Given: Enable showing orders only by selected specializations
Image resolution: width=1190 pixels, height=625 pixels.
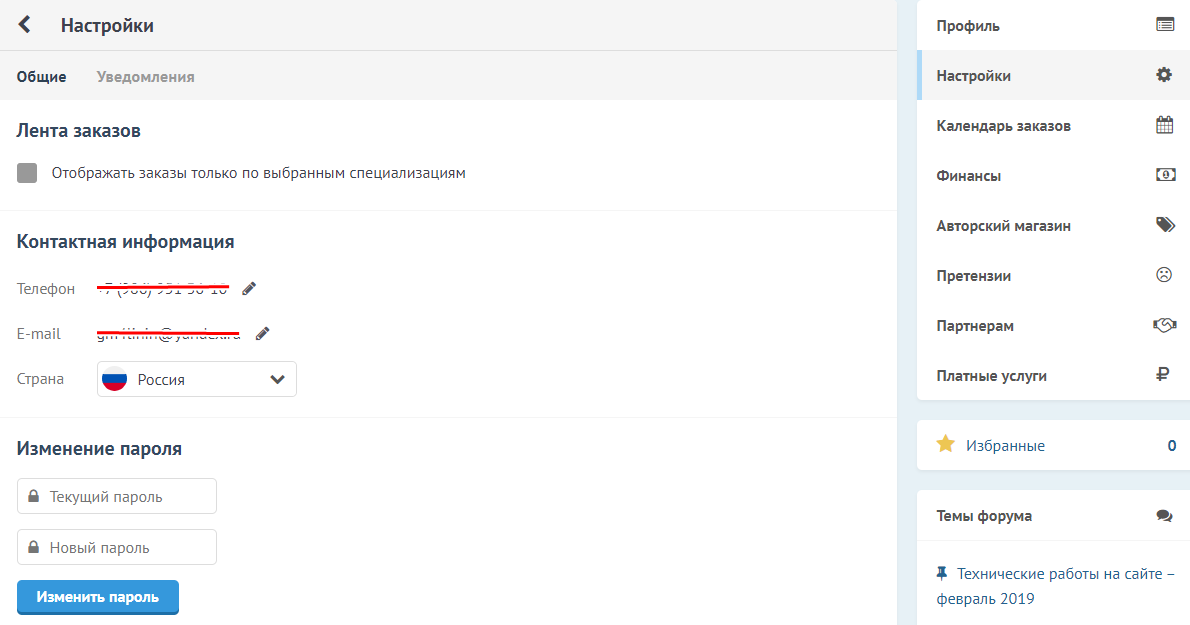Looking at the screenshot, I should coord(27,173).
